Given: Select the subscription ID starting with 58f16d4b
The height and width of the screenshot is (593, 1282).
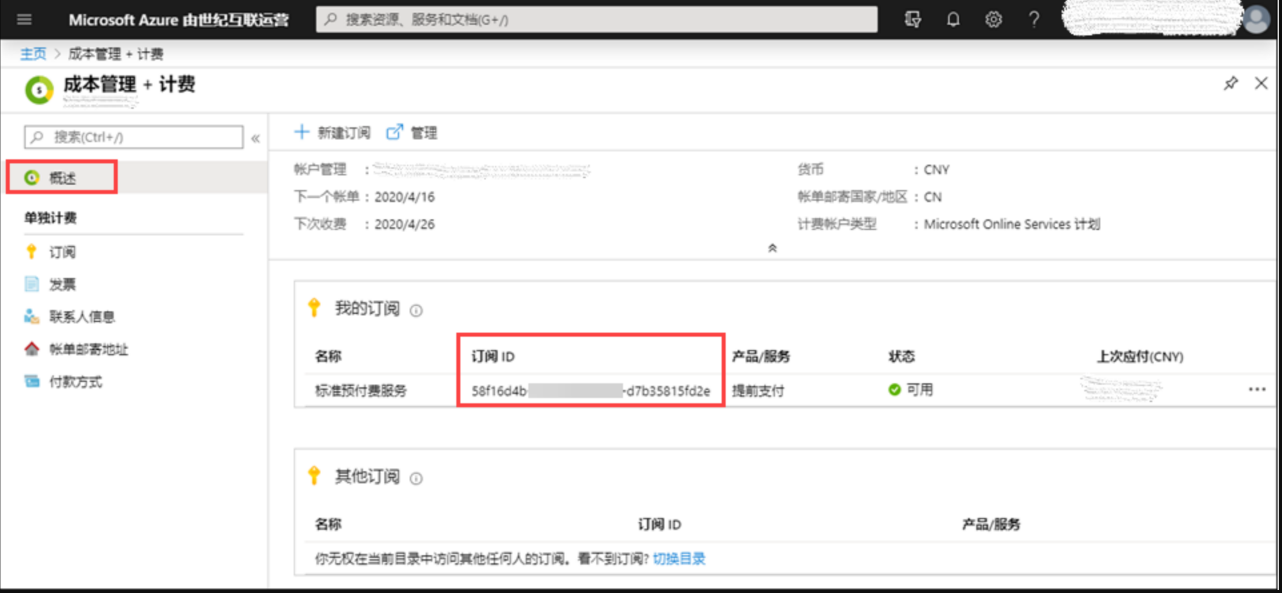Looking at the screenshot, I should [591, 390].
